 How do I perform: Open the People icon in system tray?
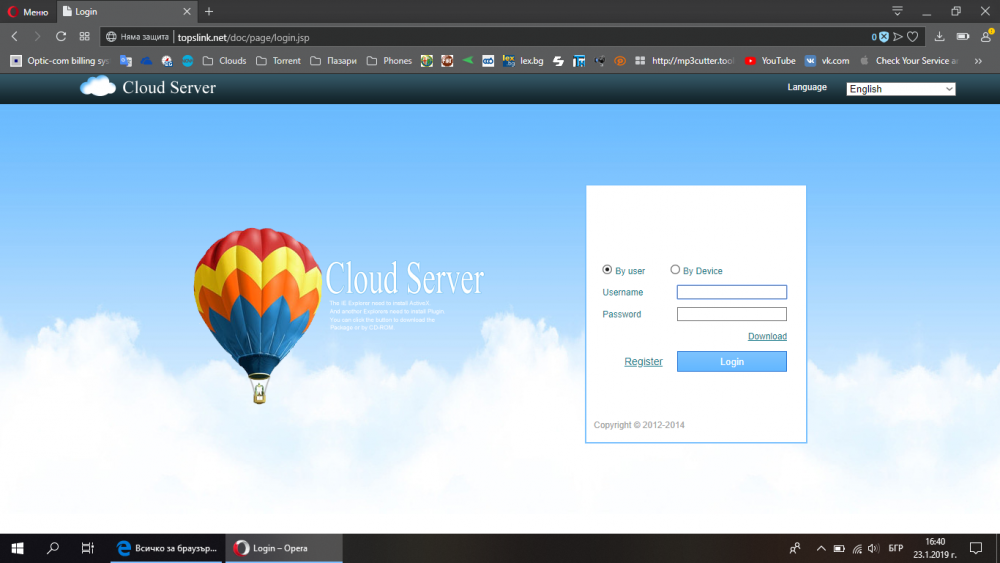click(795, 548)
